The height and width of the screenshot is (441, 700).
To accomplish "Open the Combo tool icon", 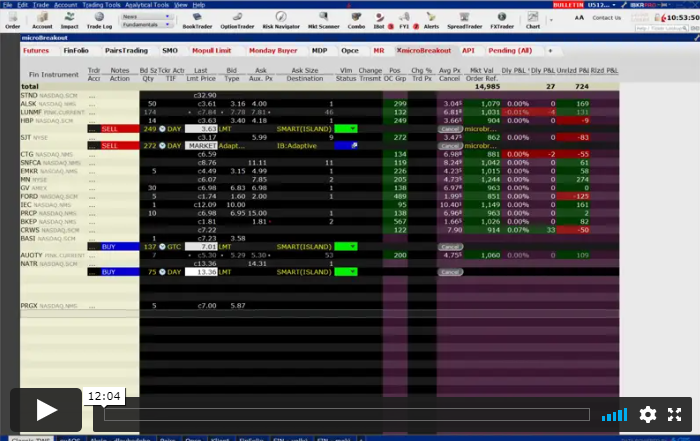I will pos(356,21).
